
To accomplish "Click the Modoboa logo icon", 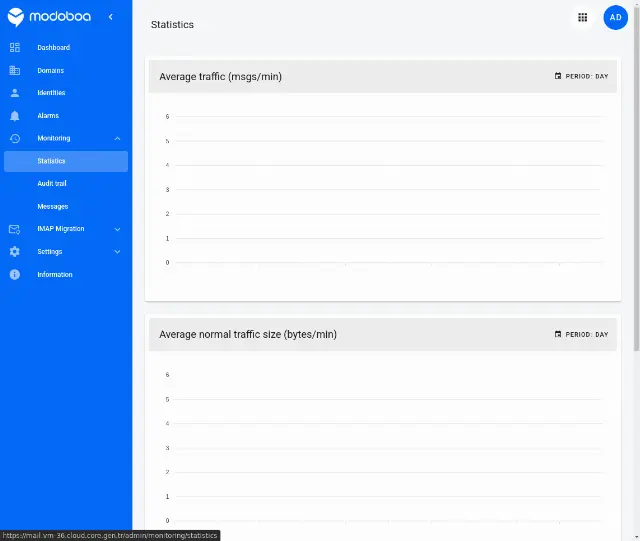I will pyautogui.click(x=16, y=17).
